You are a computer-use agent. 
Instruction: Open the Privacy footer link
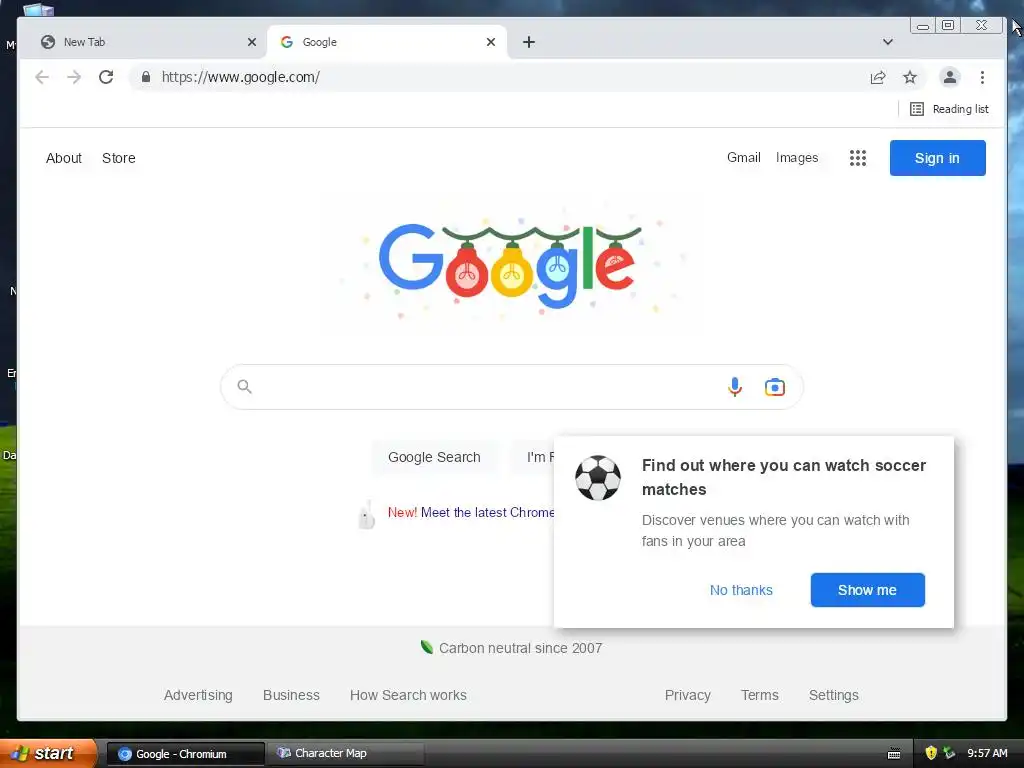(x=687, y=695)
